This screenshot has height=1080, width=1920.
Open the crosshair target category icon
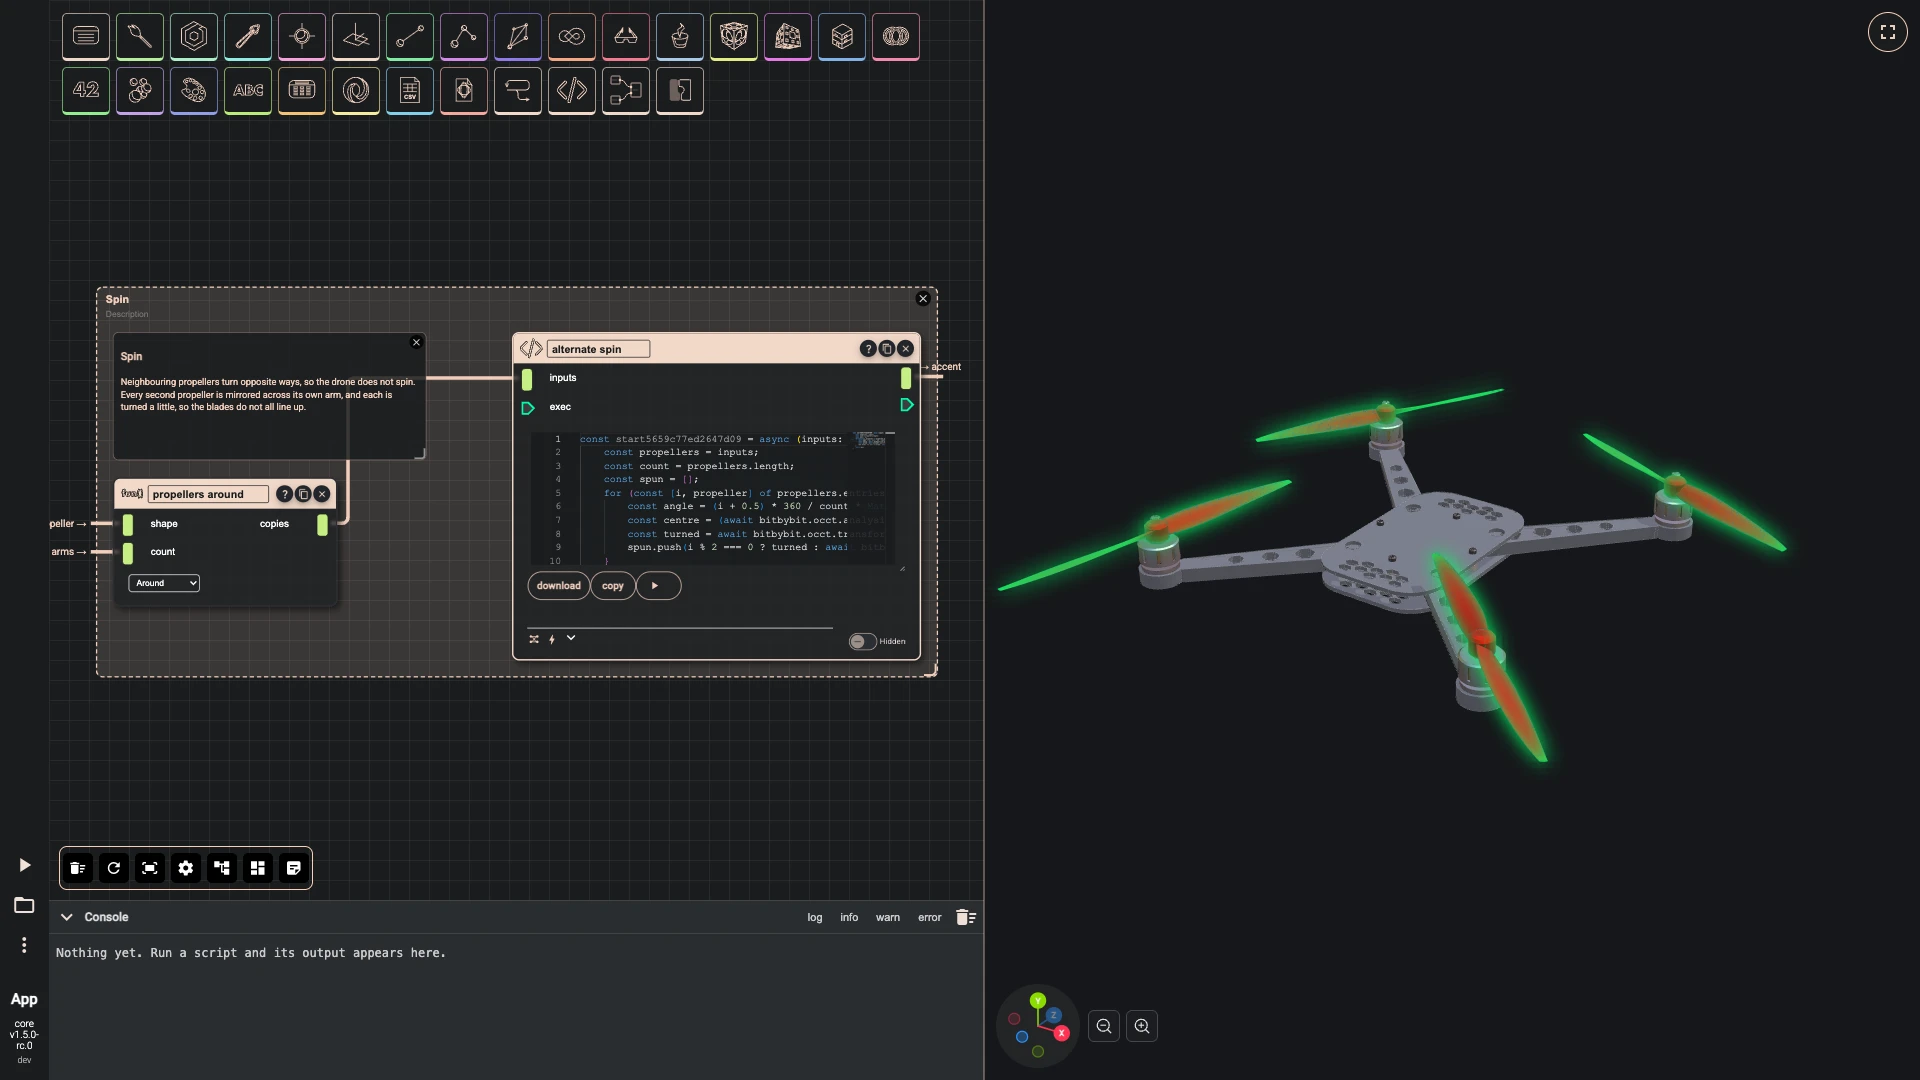point(302,37)
